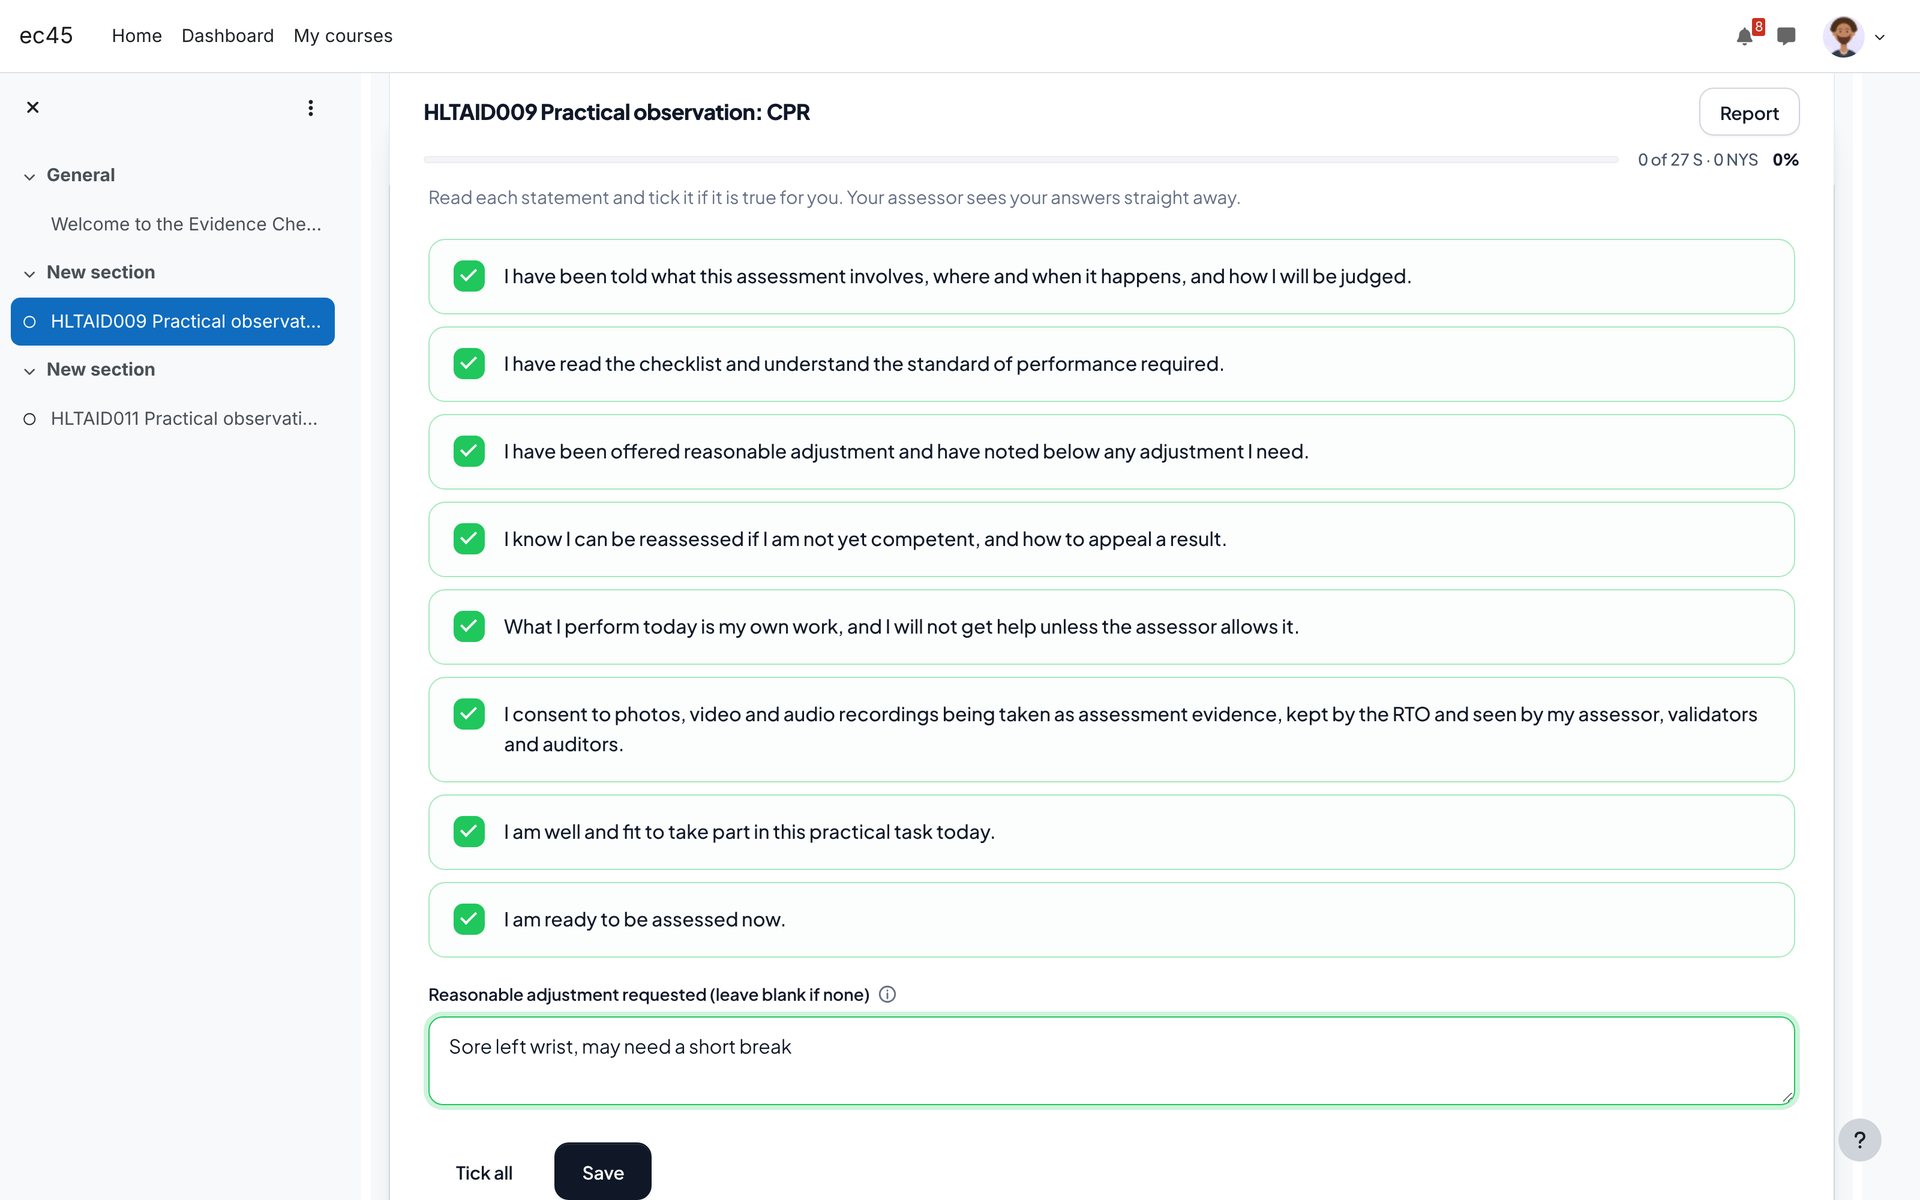Click the assessment progress bar
The height and width of the screenshot is (1200, 1920).
[1021, 159]
